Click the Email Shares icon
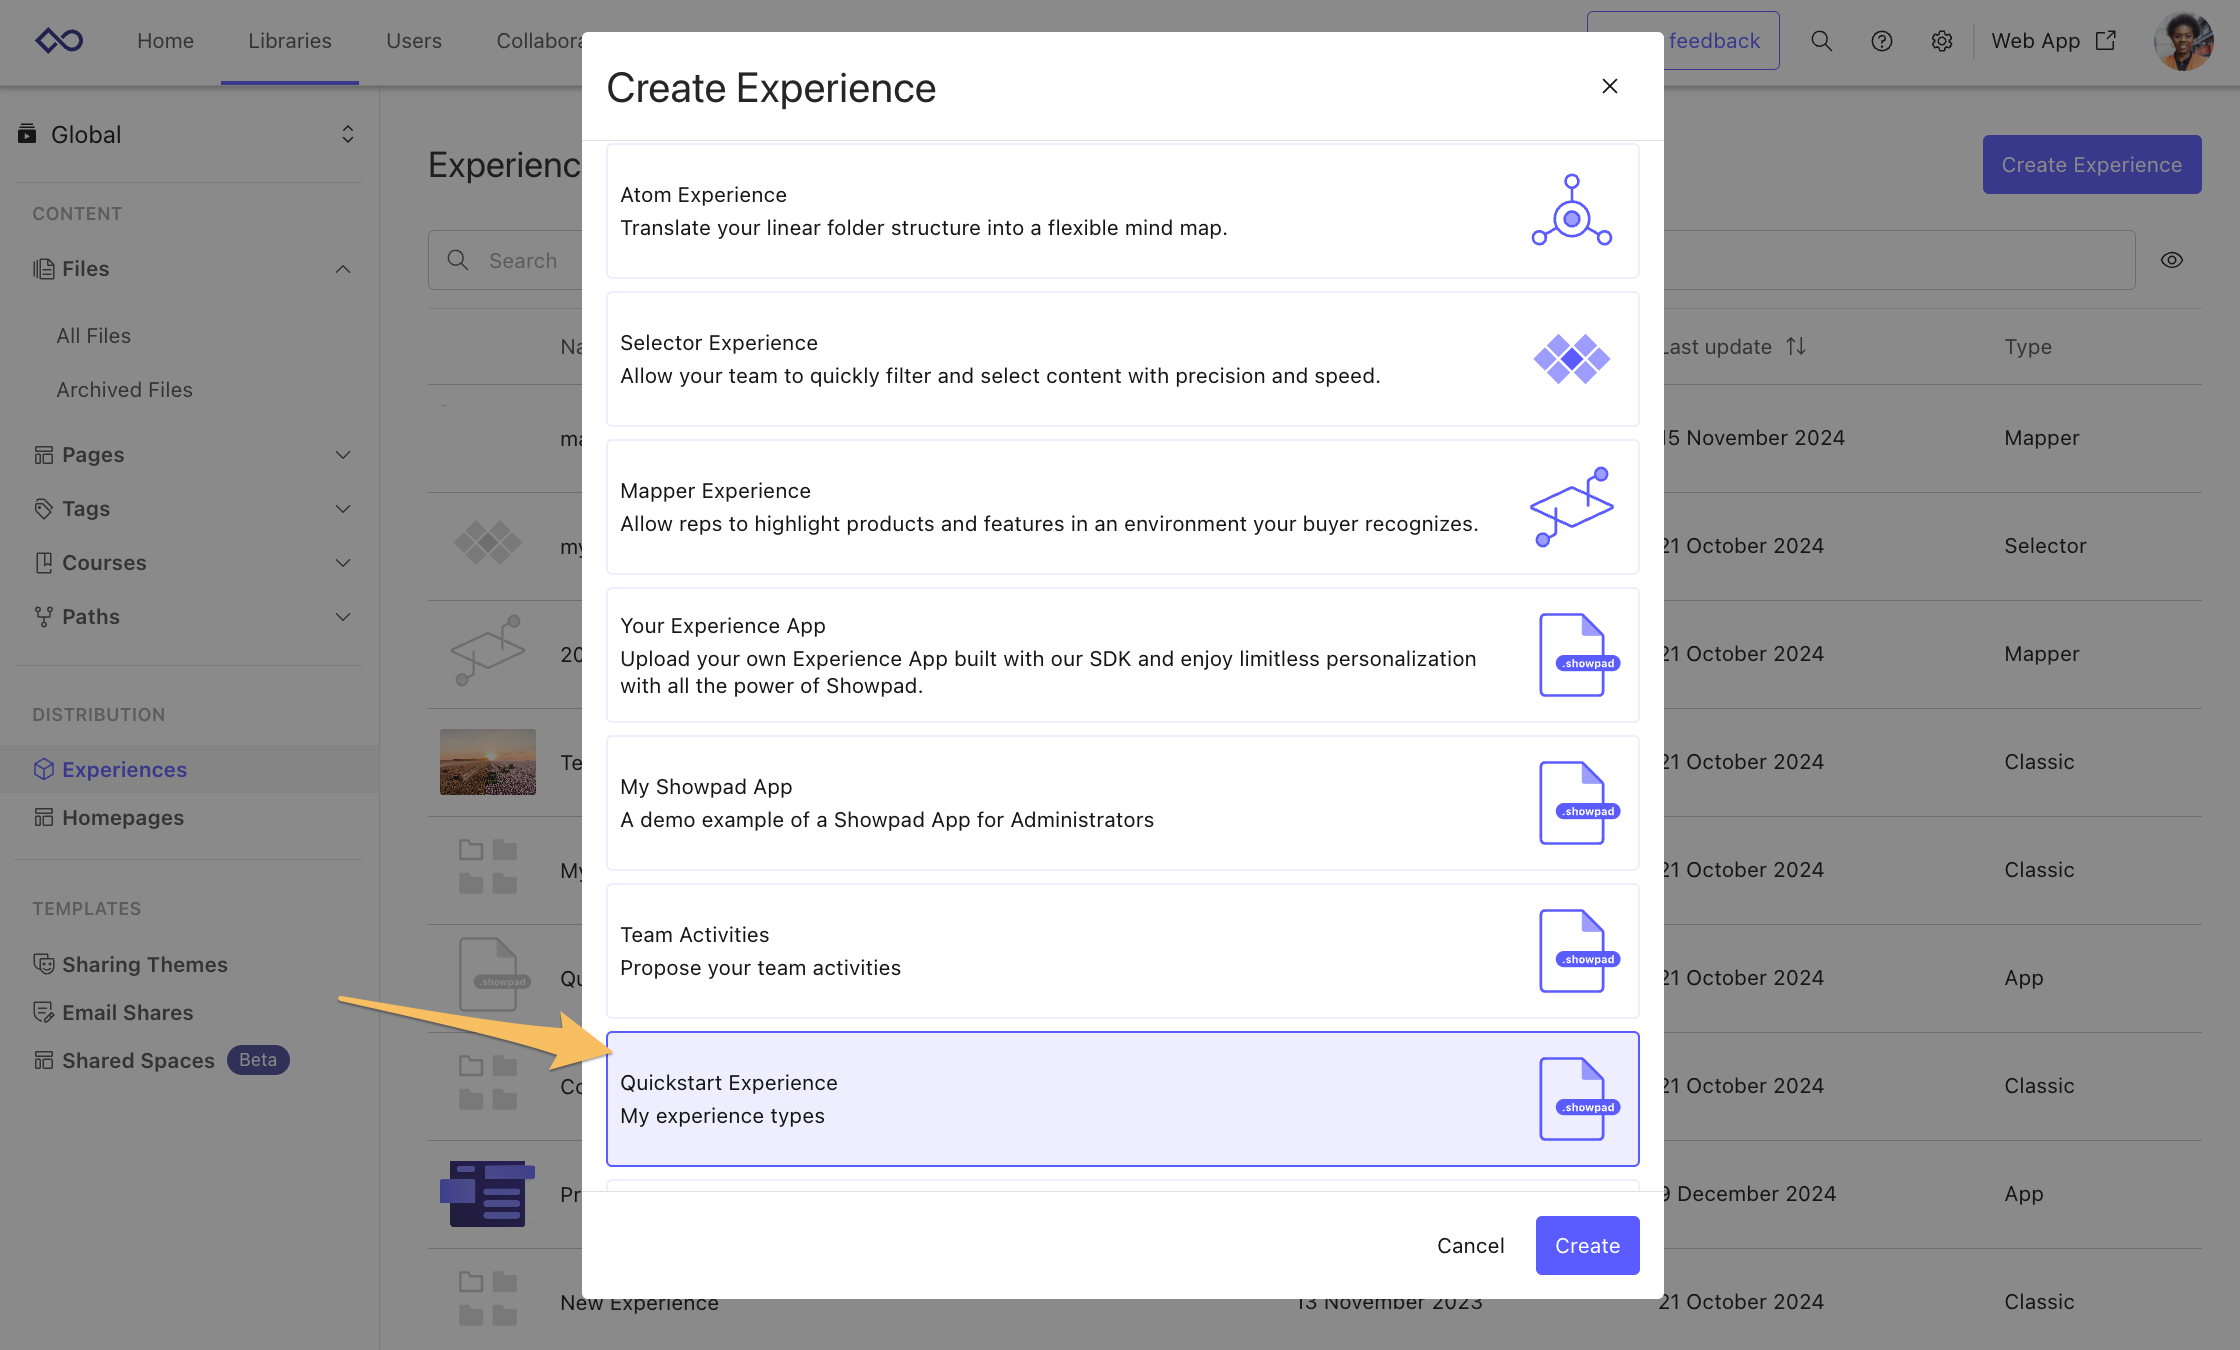This screenshot has height=1350, width=2240. point(43,1012)
